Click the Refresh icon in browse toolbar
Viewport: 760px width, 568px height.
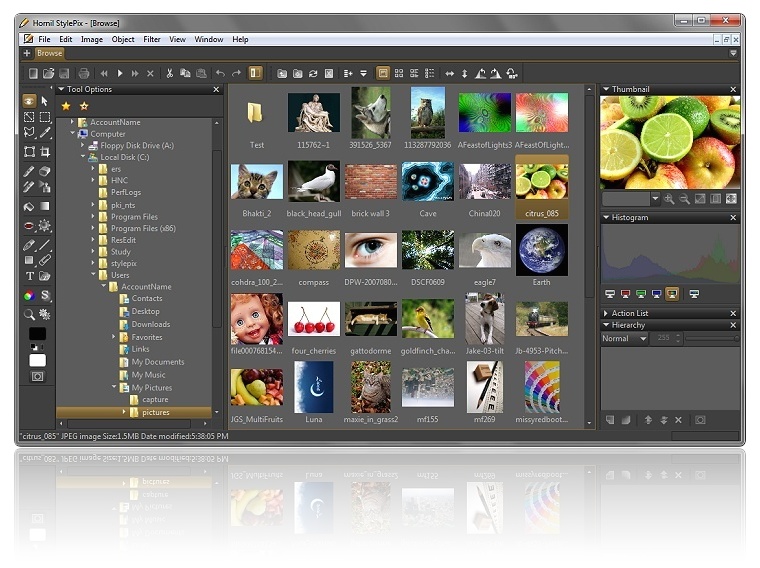pyautogui.click(x=313, y=73)
